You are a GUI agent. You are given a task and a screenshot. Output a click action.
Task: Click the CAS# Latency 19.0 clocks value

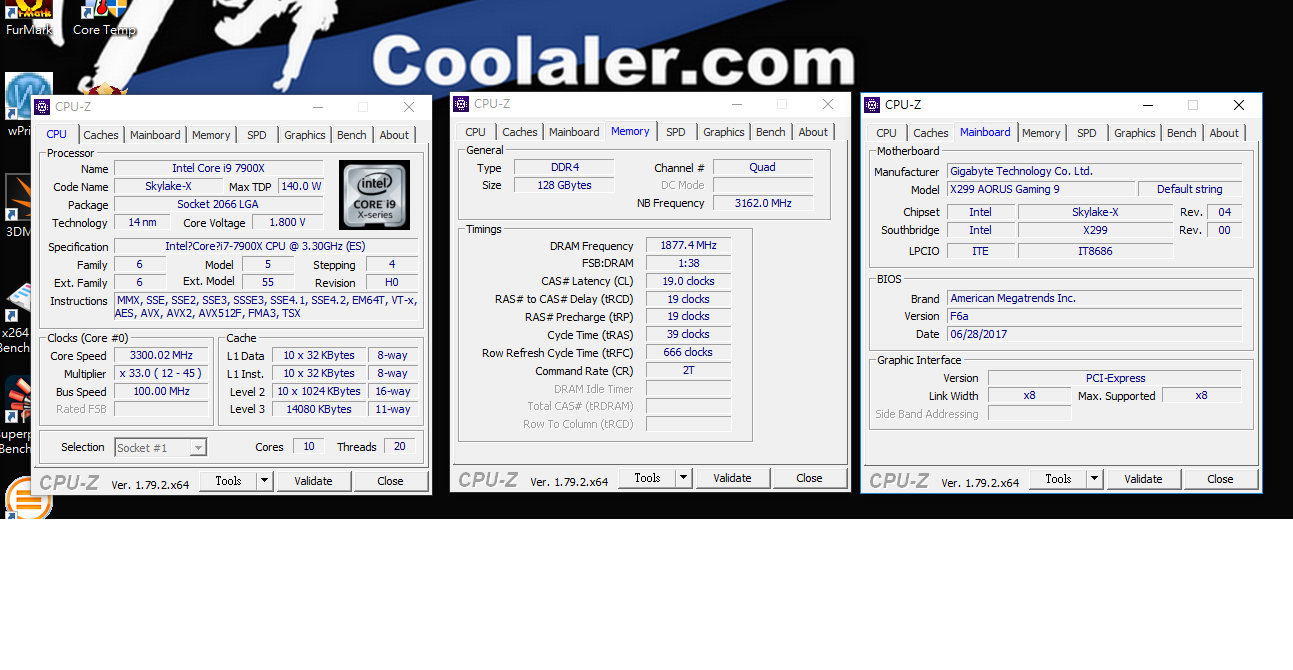point(689,281)
